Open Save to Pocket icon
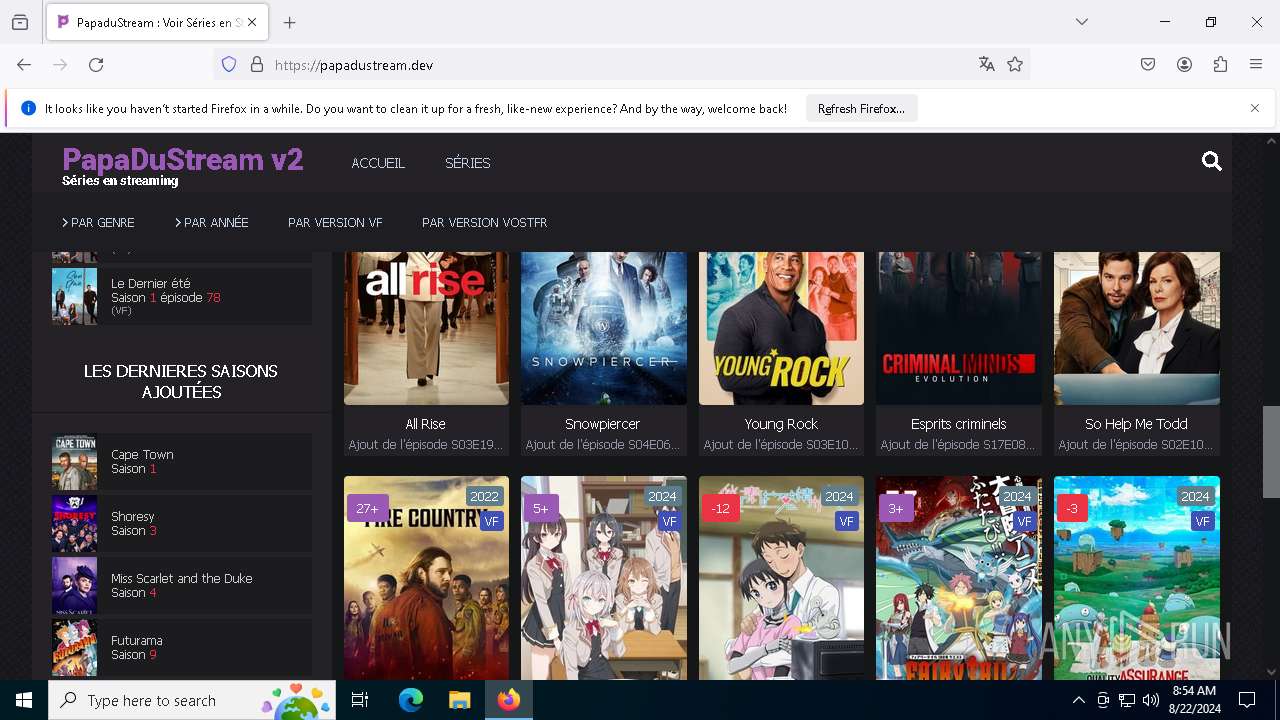This screenshot has width=1280, height=720. [x=1148, y=65]
